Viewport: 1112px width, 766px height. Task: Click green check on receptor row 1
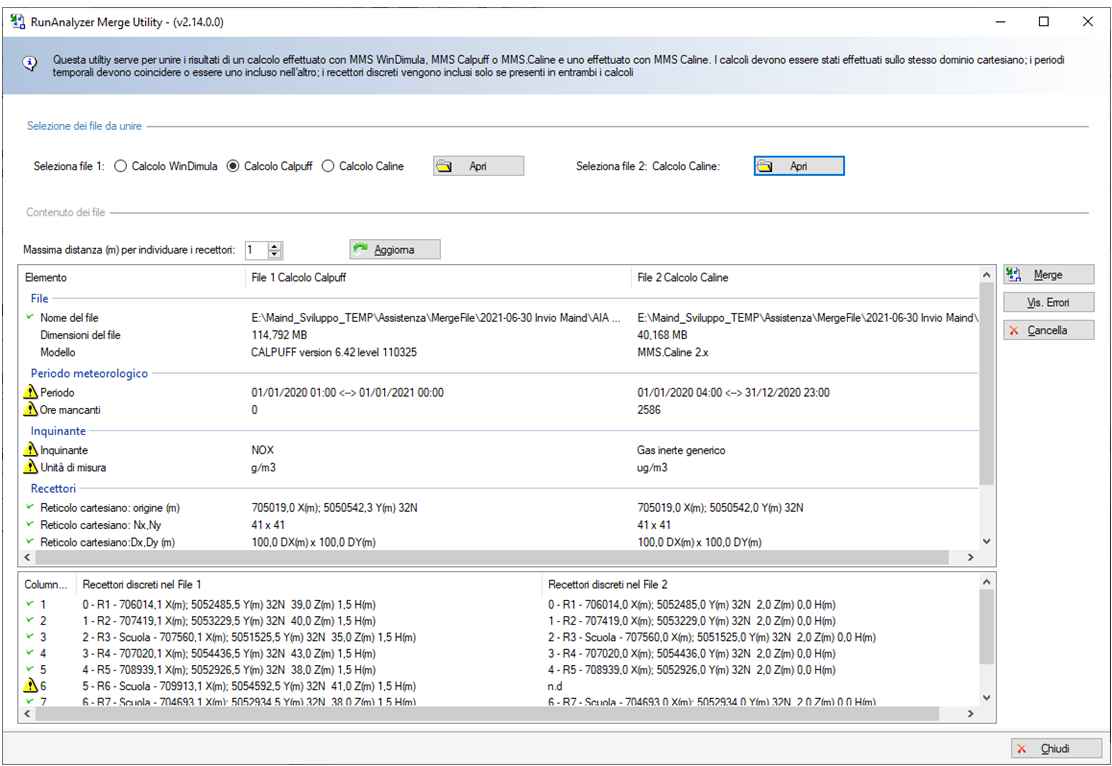[x=30, y=604]
